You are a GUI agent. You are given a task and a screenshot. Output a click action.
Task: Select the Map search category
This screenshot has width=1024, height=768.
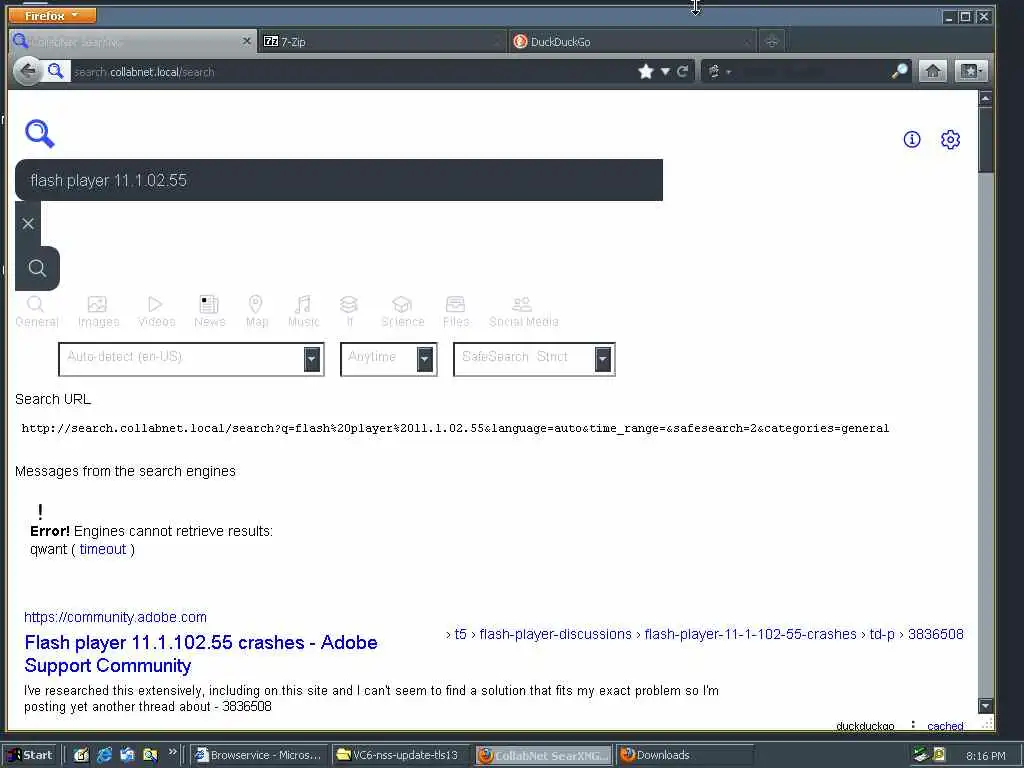(256, 312)
